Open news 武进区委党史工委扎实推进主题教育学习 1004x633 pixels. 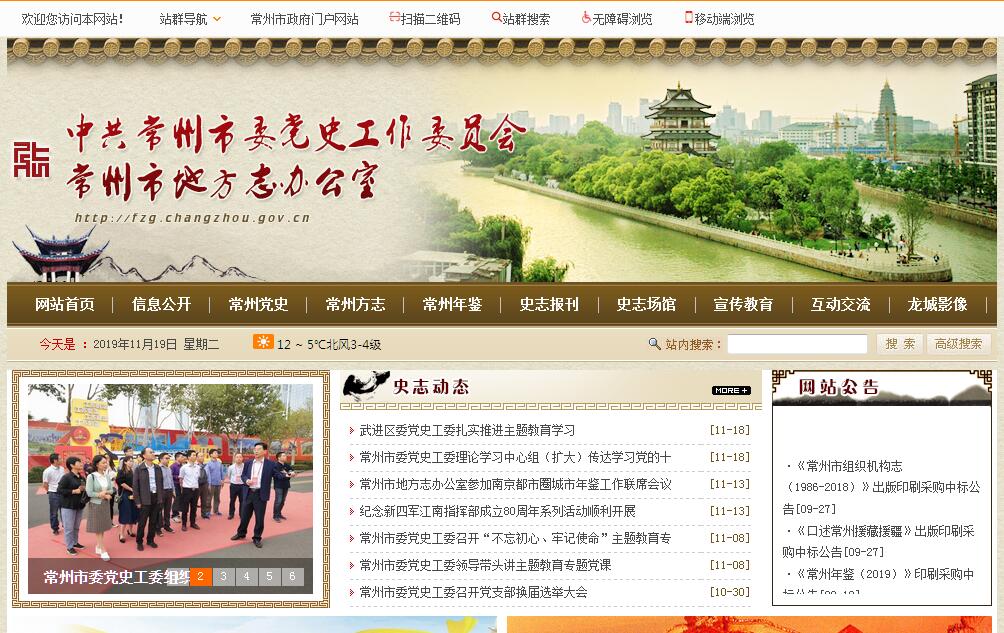(467, 430)
